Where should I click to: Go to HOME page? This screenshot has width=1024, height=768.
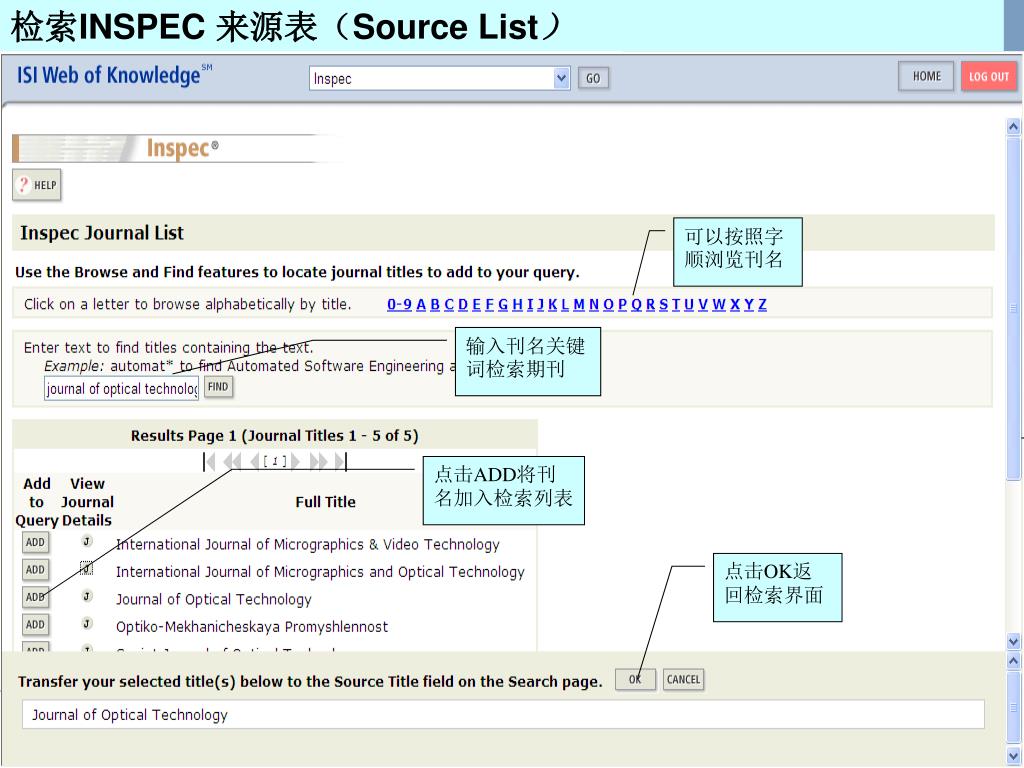click(x=926, y=76)
